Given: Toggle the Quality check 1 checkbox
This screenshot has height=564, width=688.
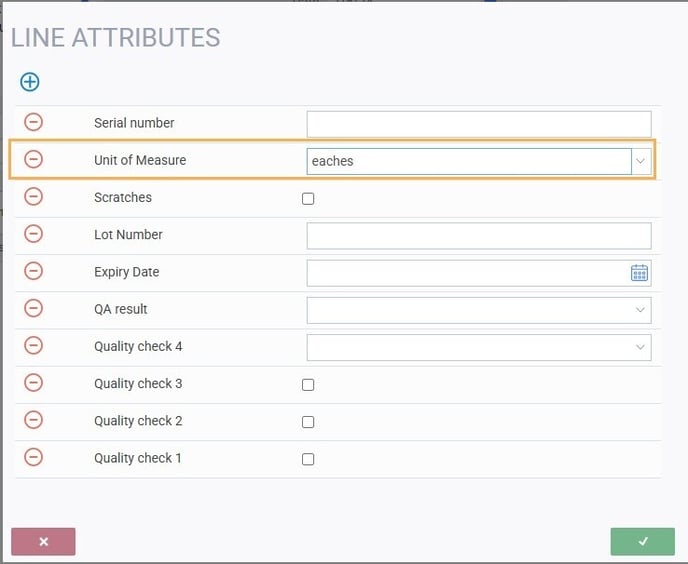Looking at the screenshot, I should [308, 460].
